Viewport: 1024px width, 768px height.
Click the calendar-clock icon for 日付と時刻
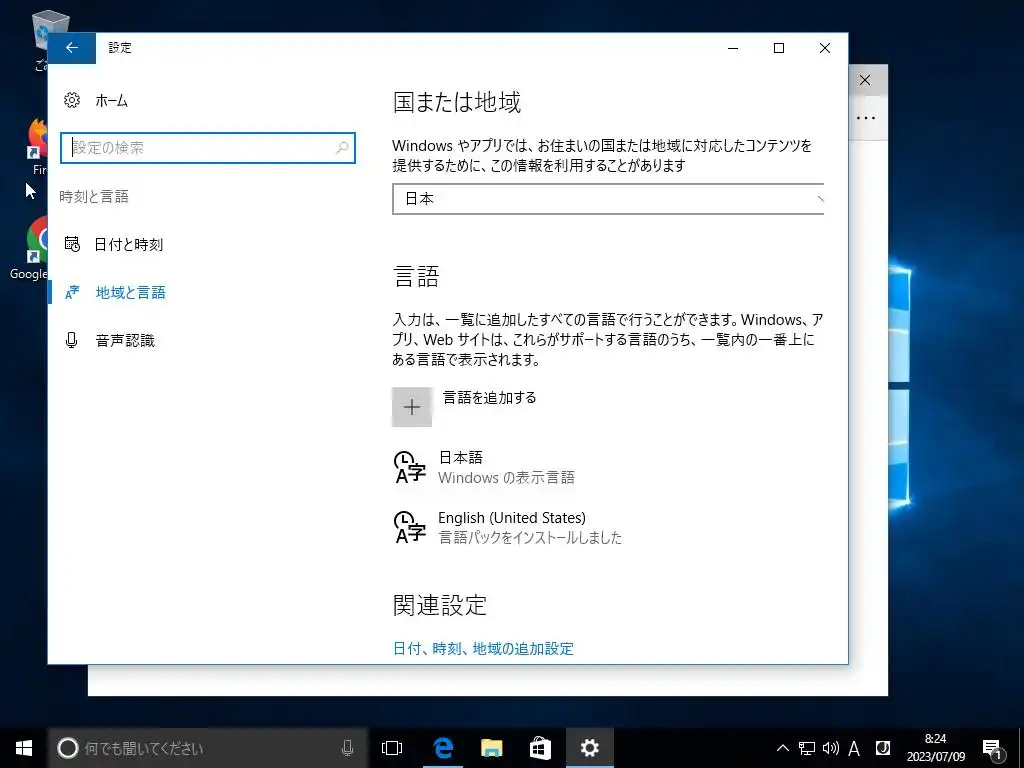click(x=72, y=244)
